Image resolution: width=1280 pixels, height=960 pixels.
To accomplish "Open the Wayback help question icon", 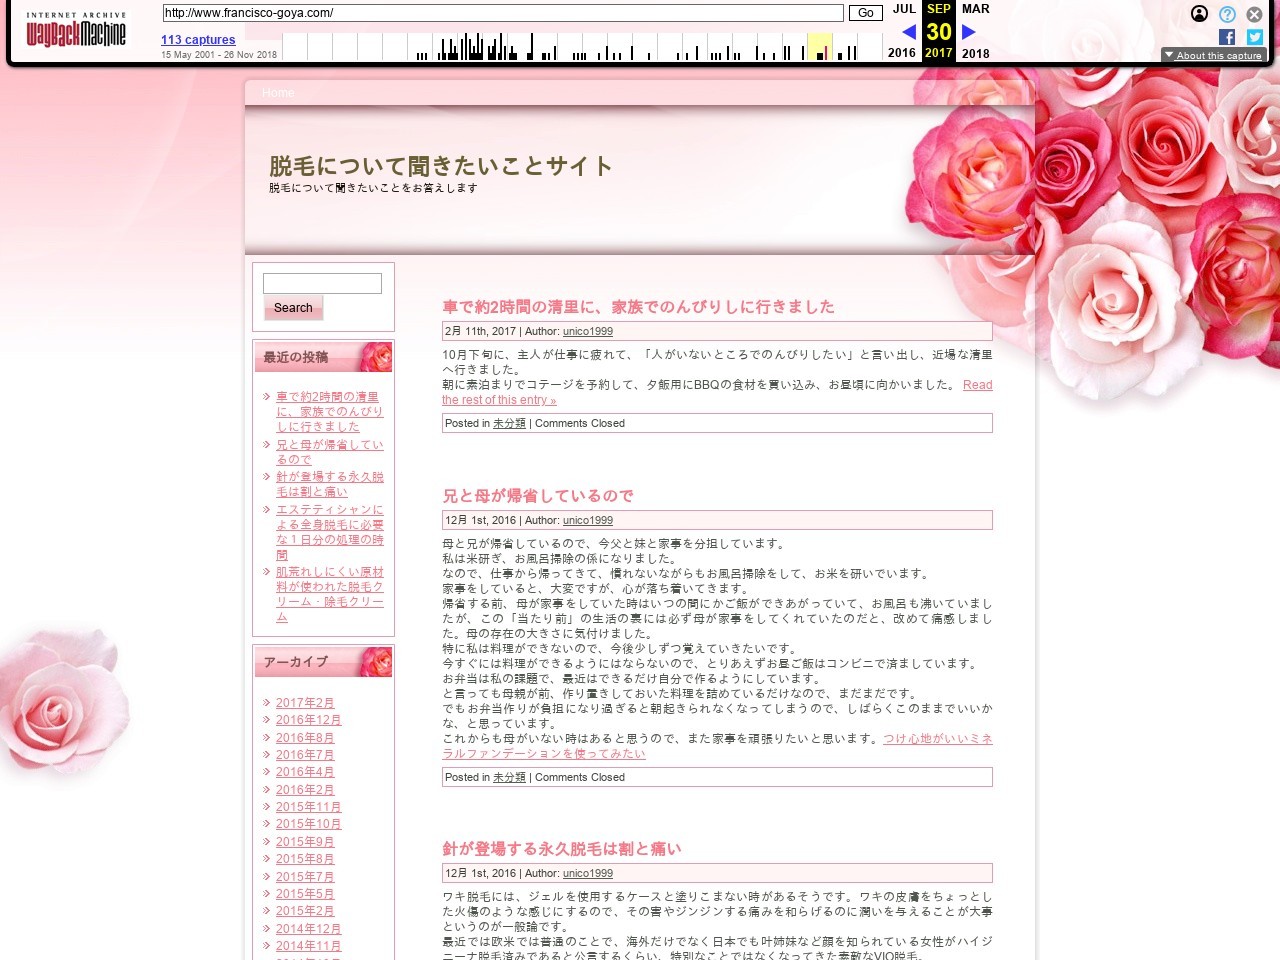I will (1227, 14).
